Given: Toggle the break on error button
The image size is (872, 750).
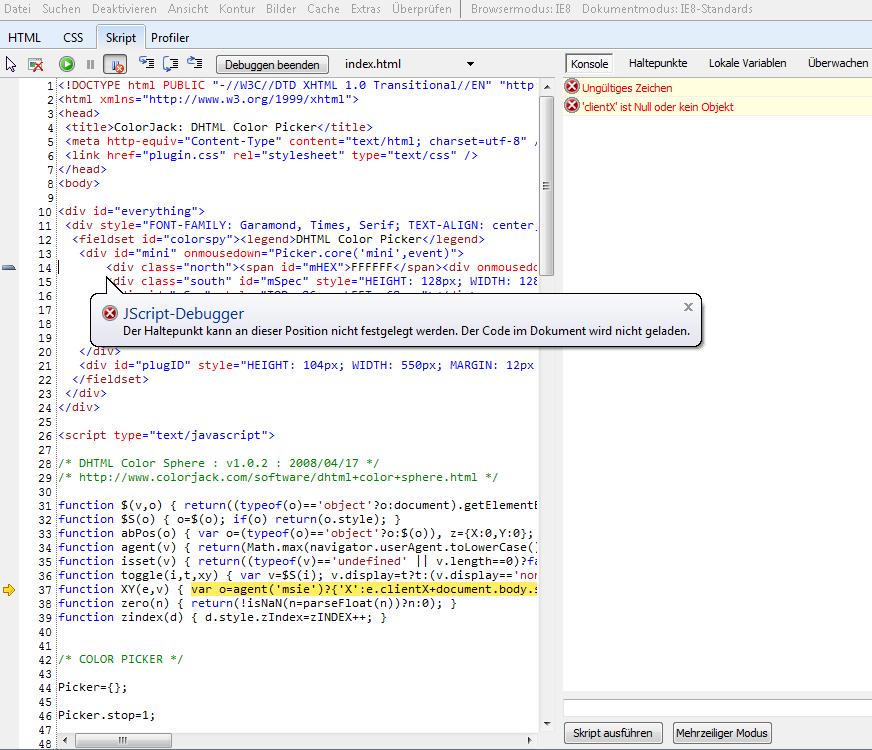Looking at the screenshot, I should (116, 64).
